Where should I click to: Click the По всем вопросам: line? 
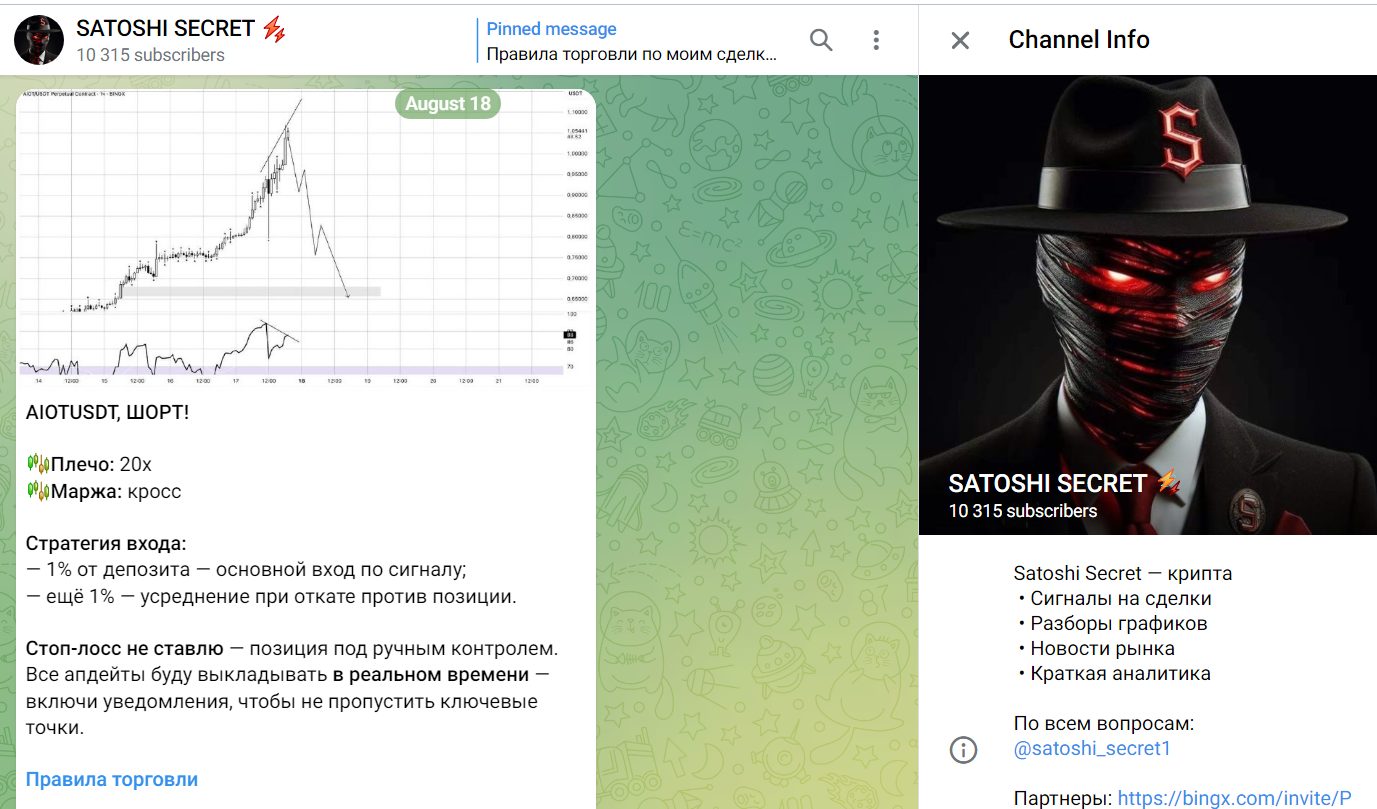[1104, 723]
